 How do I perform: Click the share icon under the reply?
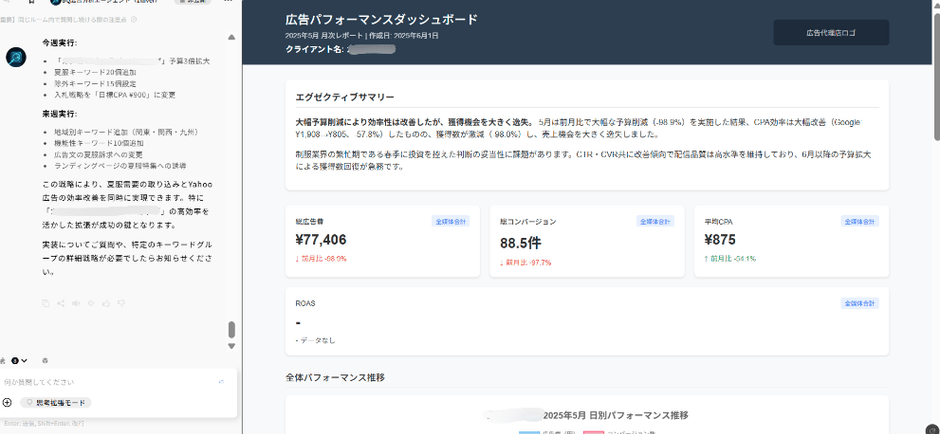(x=61, y=303)
